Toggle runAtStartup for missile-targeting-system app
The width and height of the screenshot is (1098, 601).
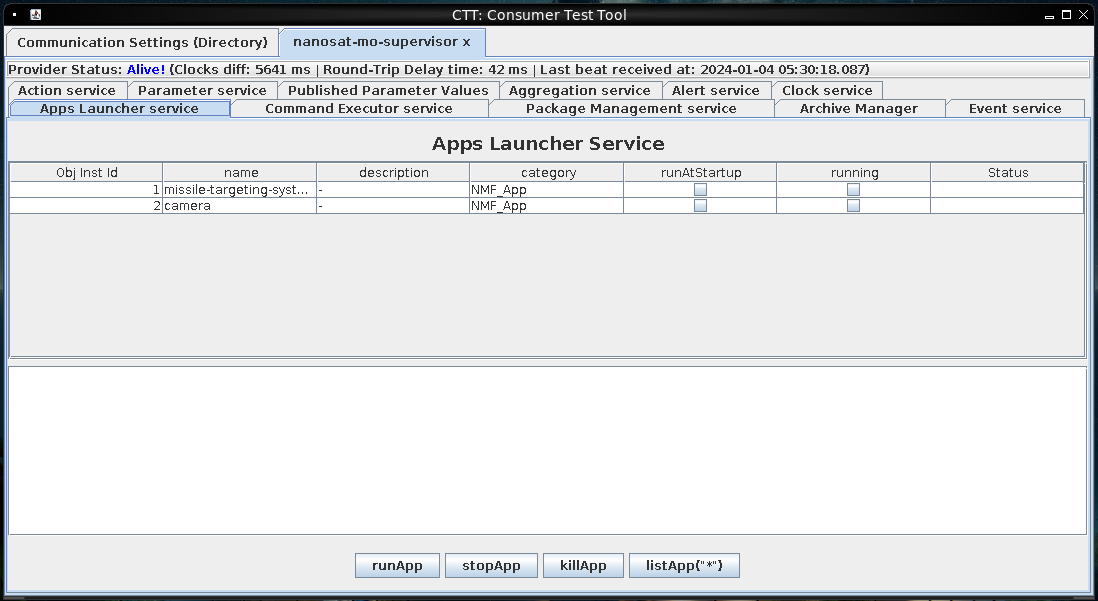pos(700,189)
